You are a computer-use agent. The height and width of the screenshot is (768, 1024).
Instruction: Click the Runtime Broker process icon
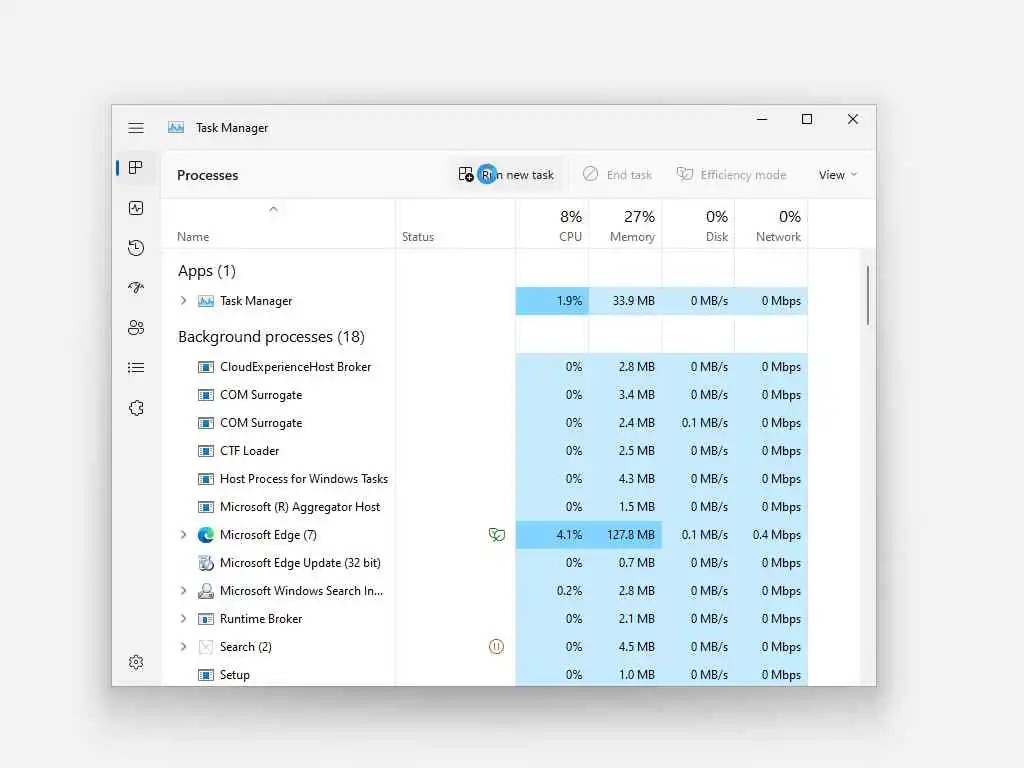(206, 618)
